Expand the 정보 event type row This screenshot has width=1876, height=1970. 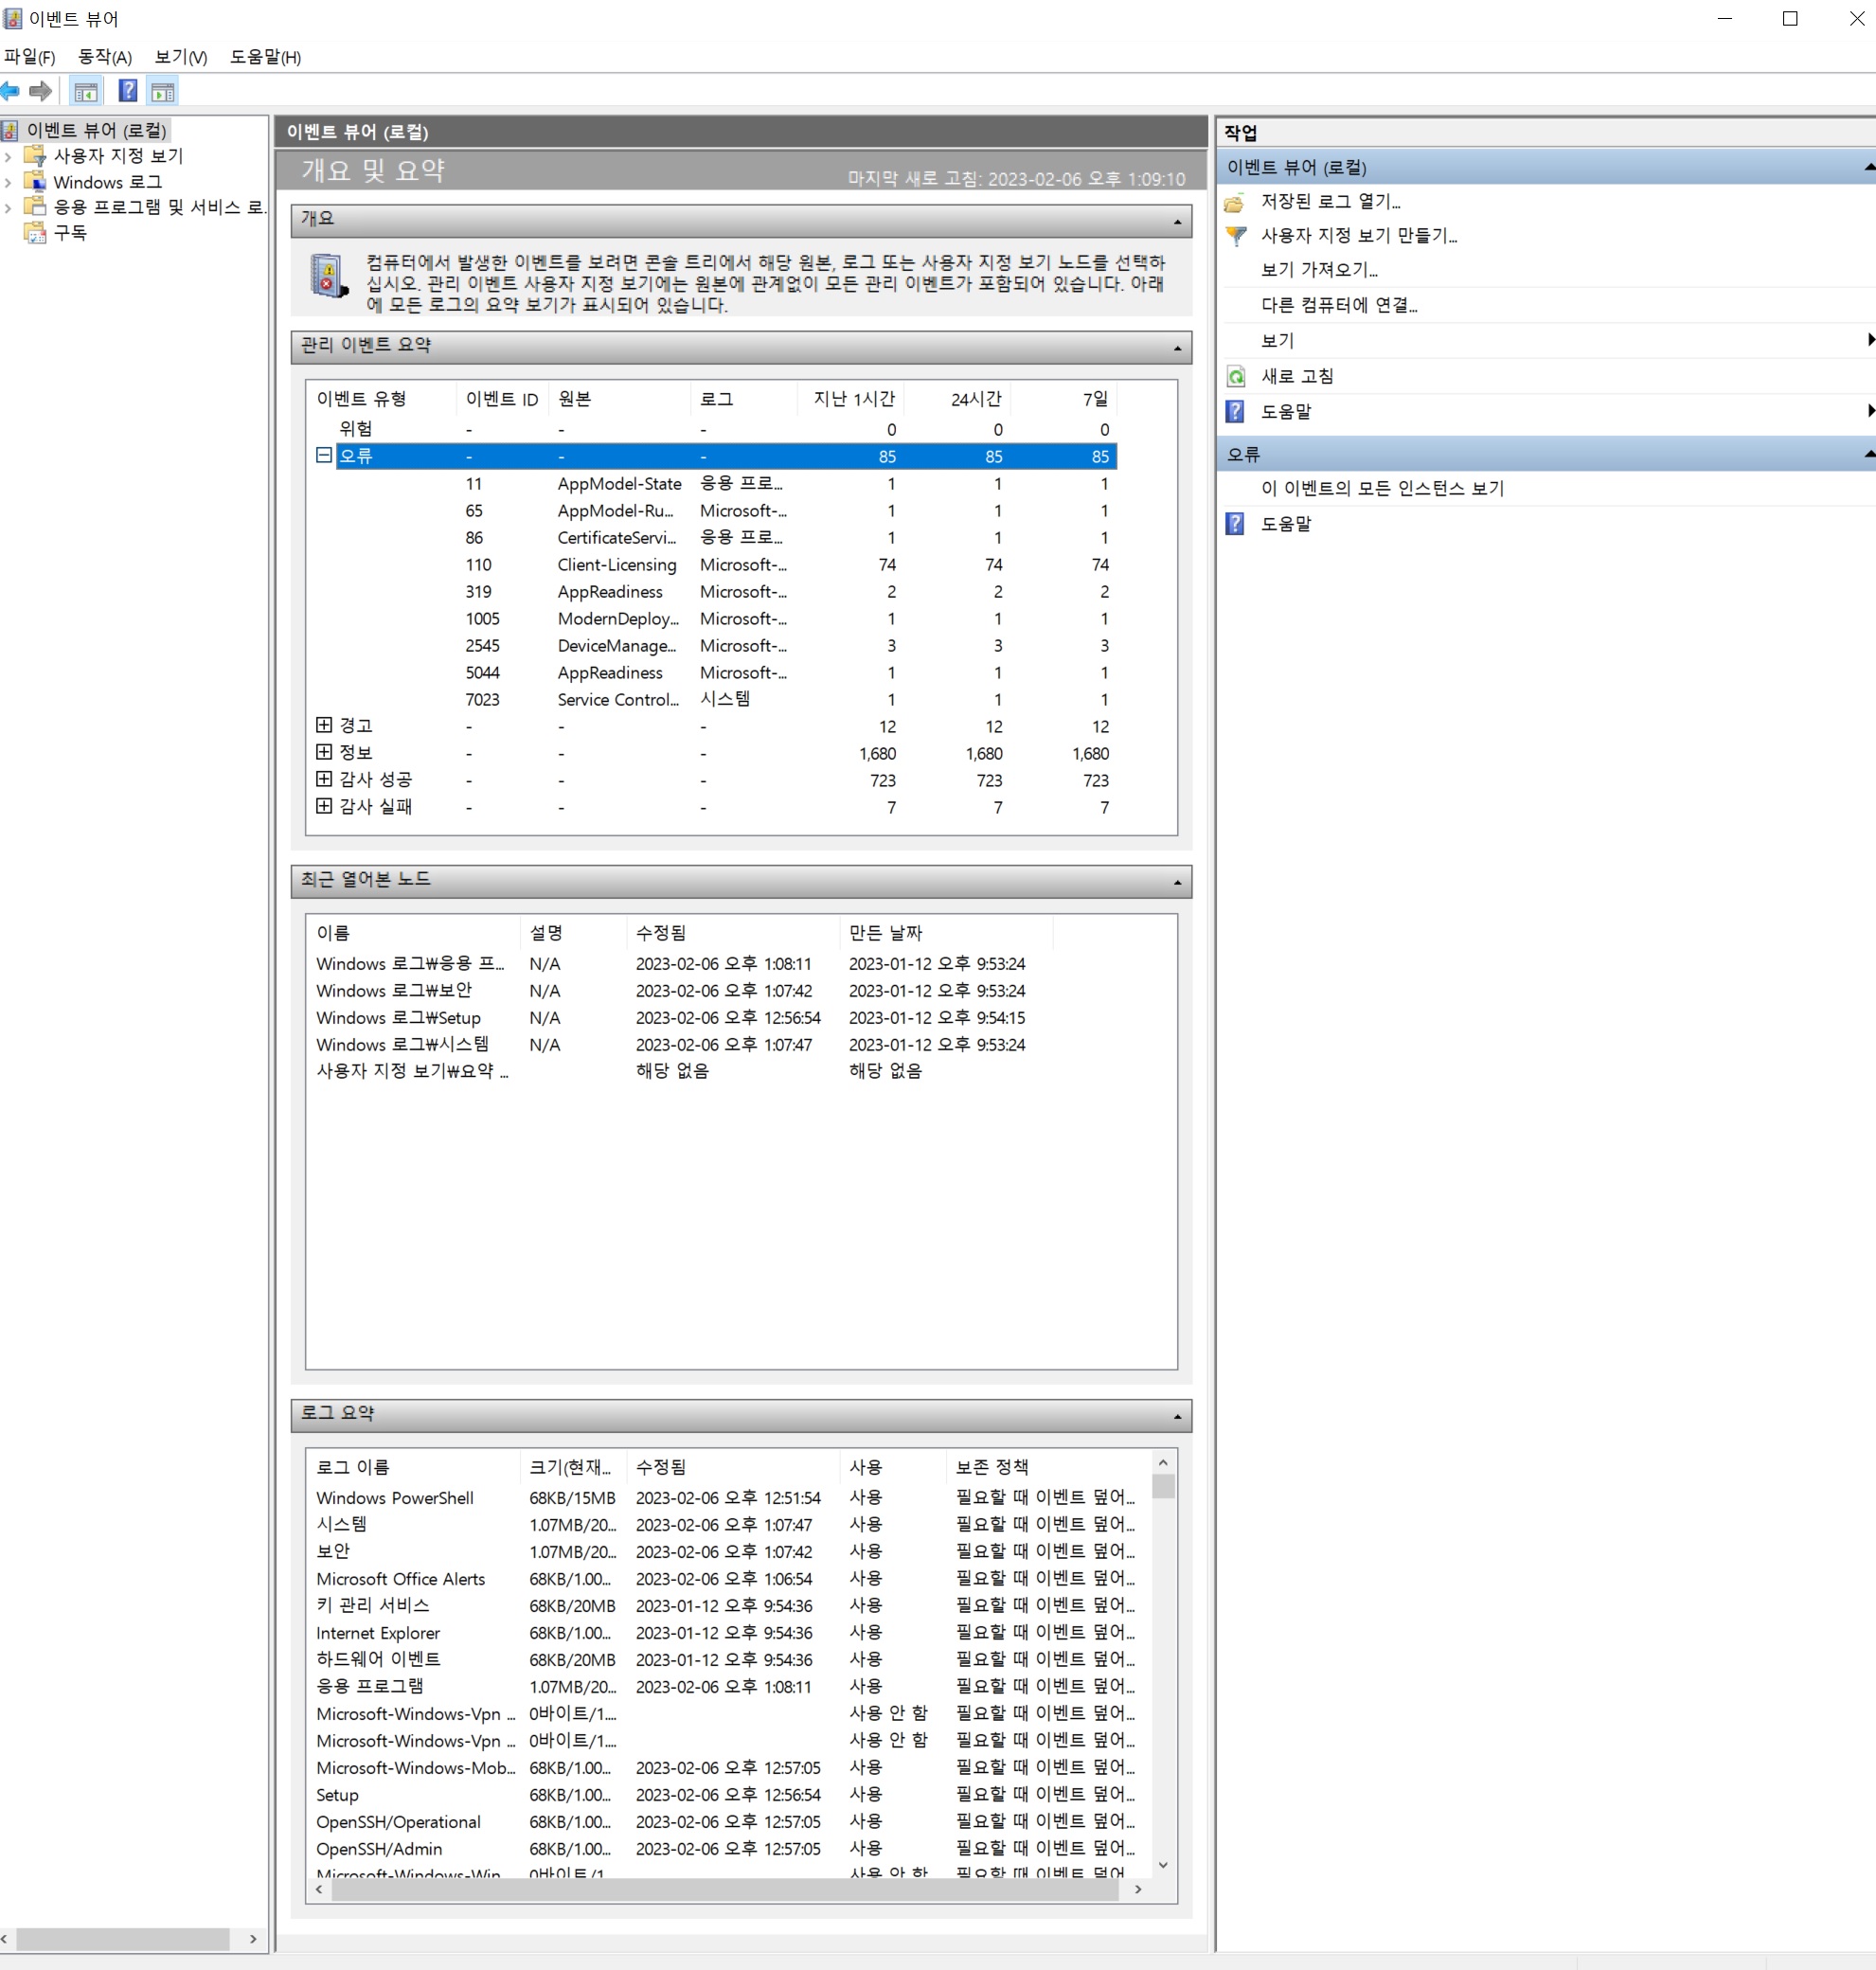[x=324, y=752]
